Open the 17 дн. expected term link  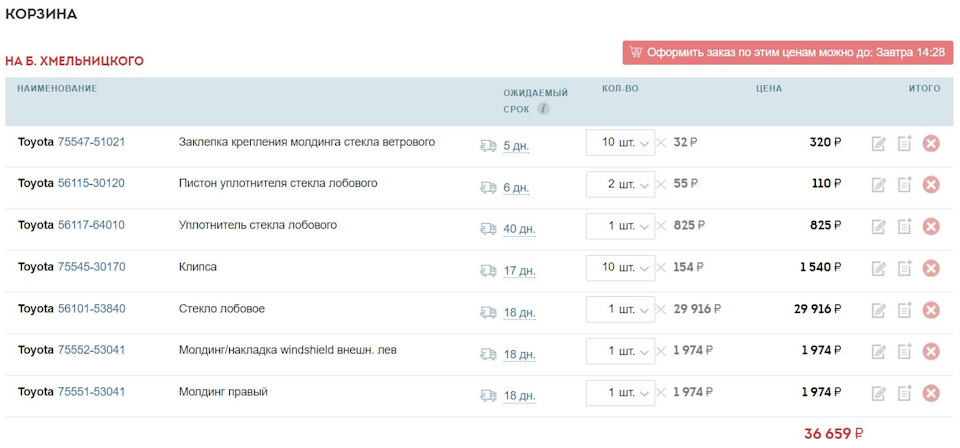pos(519,271)
